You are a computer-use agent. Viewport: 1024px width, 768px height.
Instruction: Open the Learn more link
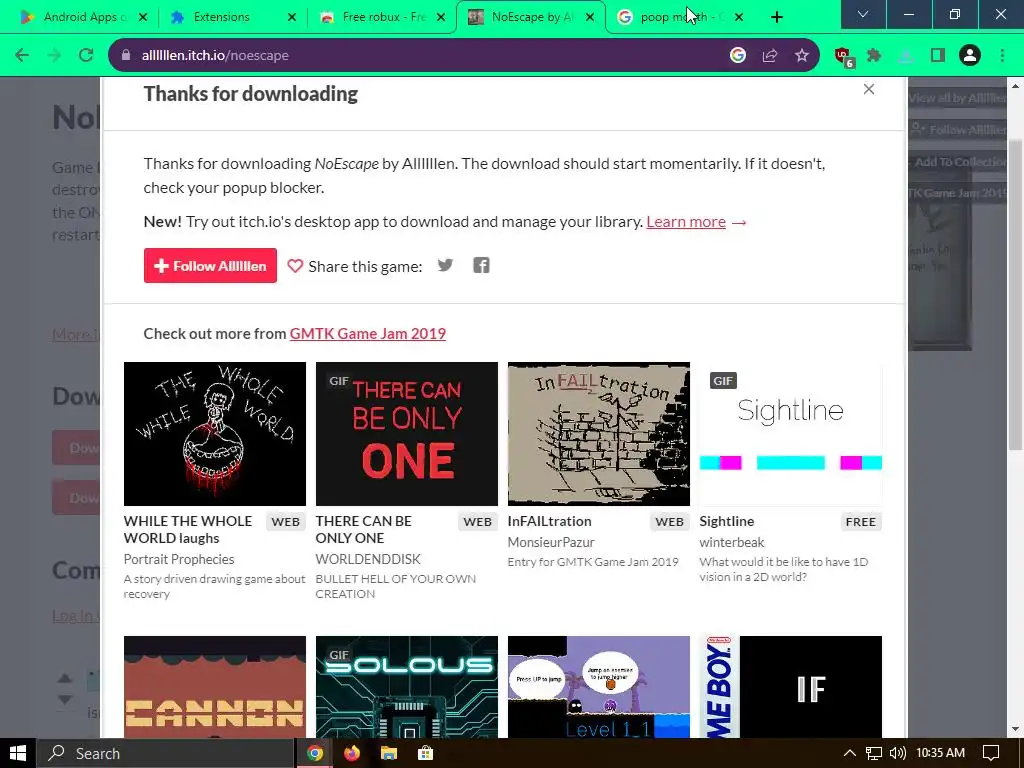coord(686,222)
